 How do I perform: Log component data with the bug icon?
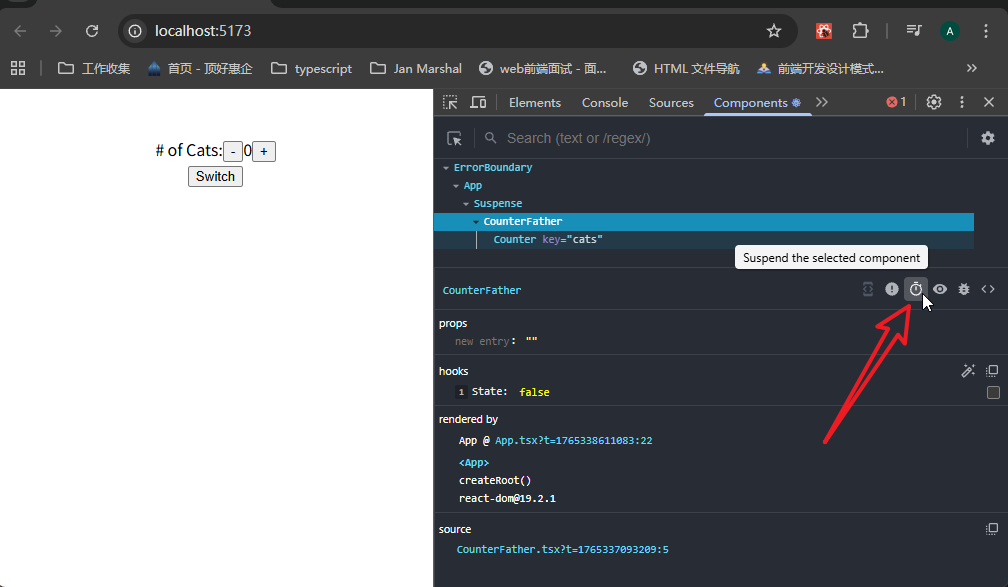click(x=964, y=289)
